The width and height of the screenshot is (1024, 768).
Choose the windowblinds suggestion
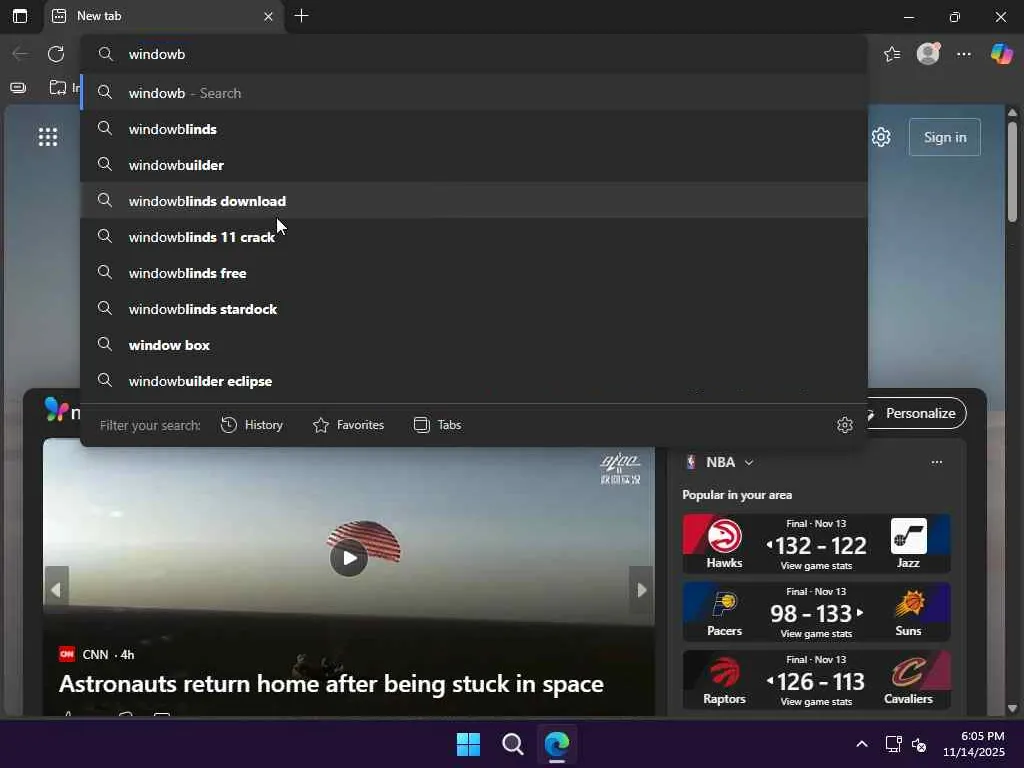point(474,129)
